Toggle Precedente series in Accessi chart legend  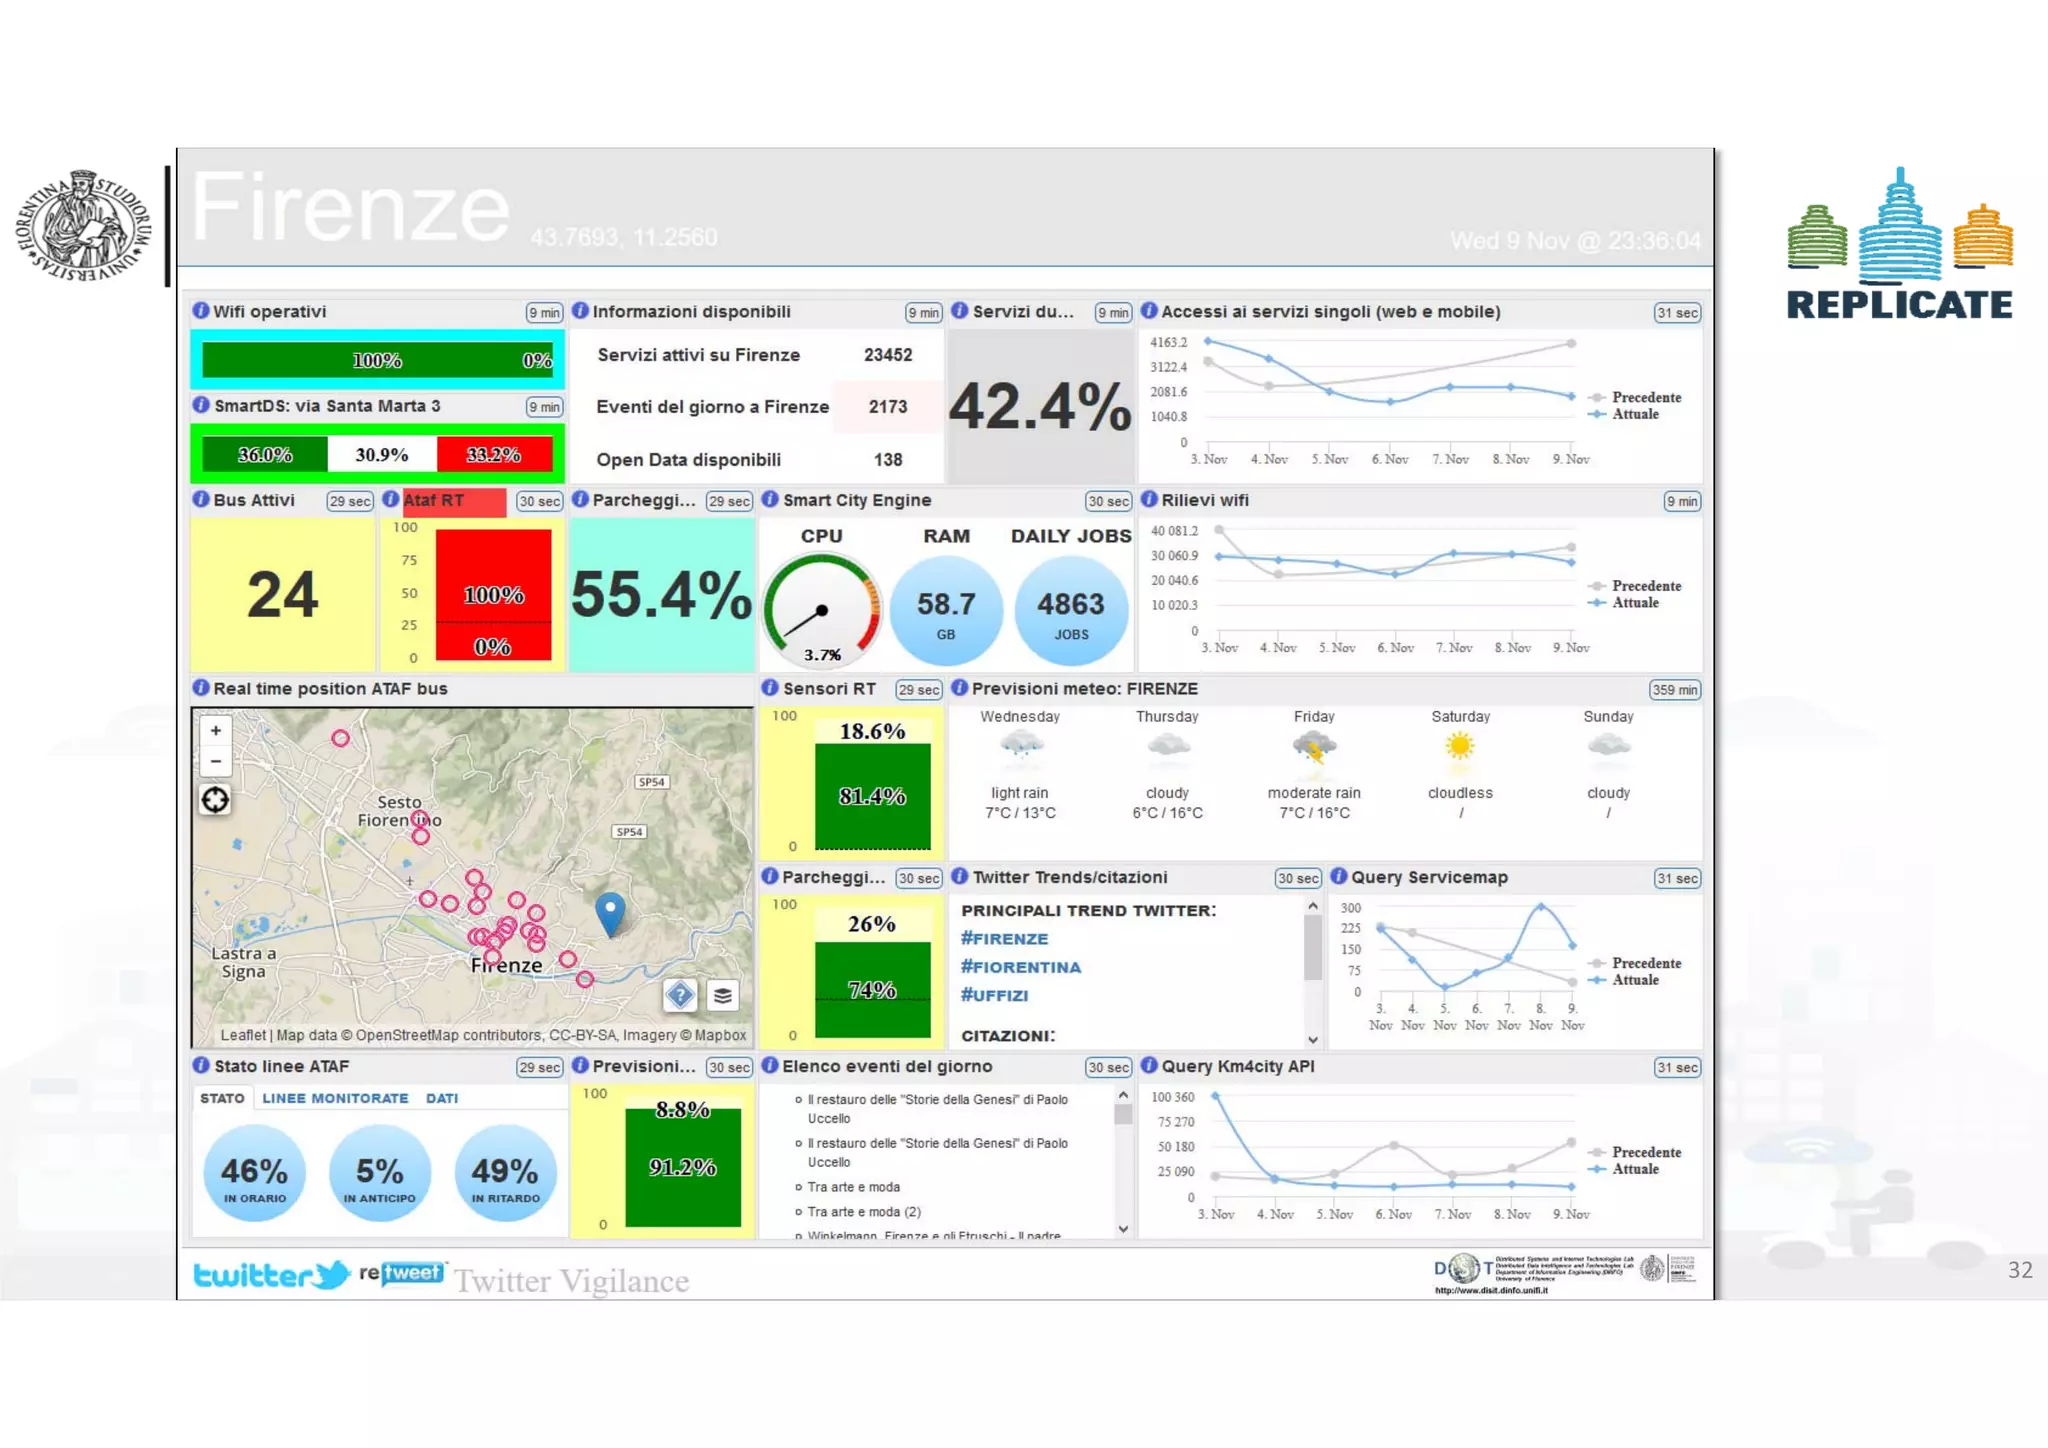point(1645,397)
